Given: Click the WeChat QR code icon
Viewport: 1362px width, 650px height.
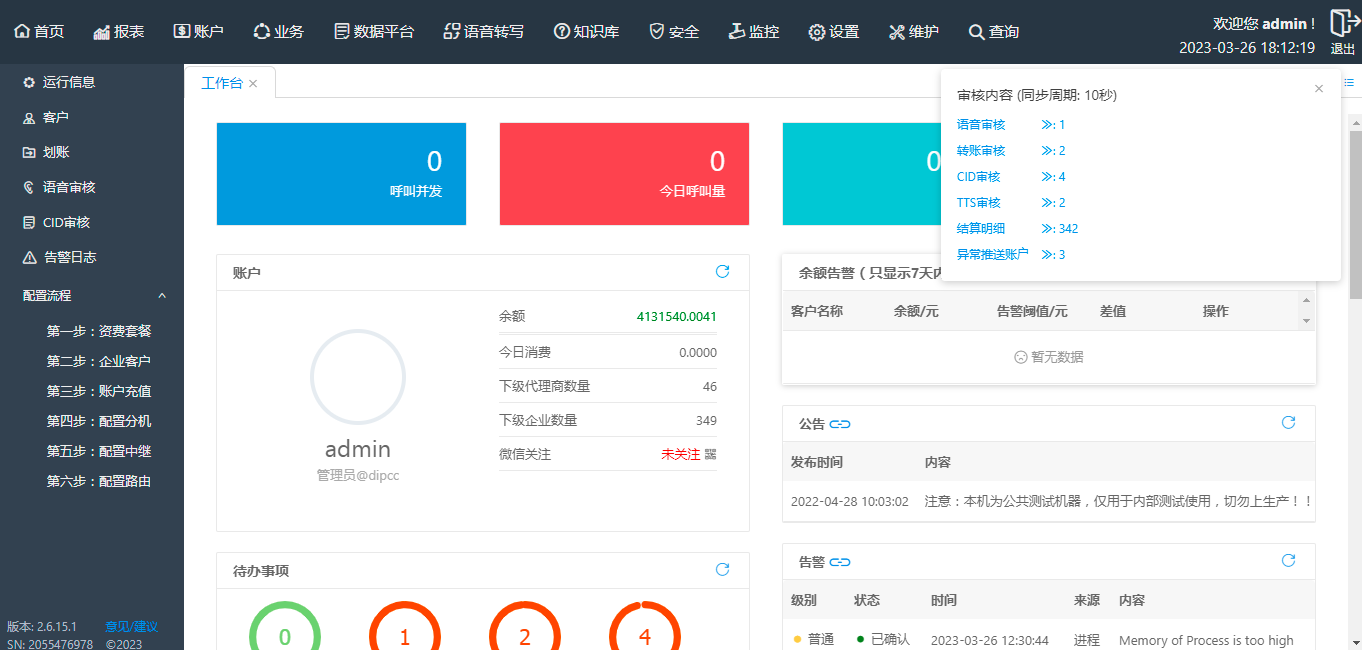Looking at the screenshot, I should pos(711,454).
